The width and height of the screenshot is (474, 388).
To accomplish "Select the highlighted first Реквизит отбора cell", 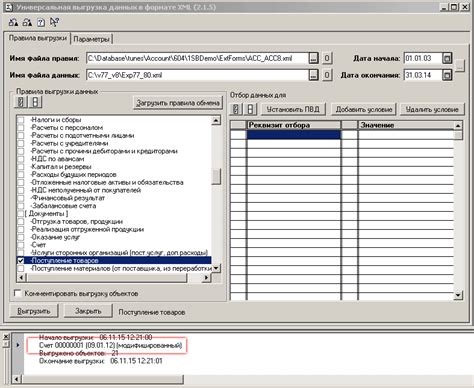I will (x=294, y=134).
